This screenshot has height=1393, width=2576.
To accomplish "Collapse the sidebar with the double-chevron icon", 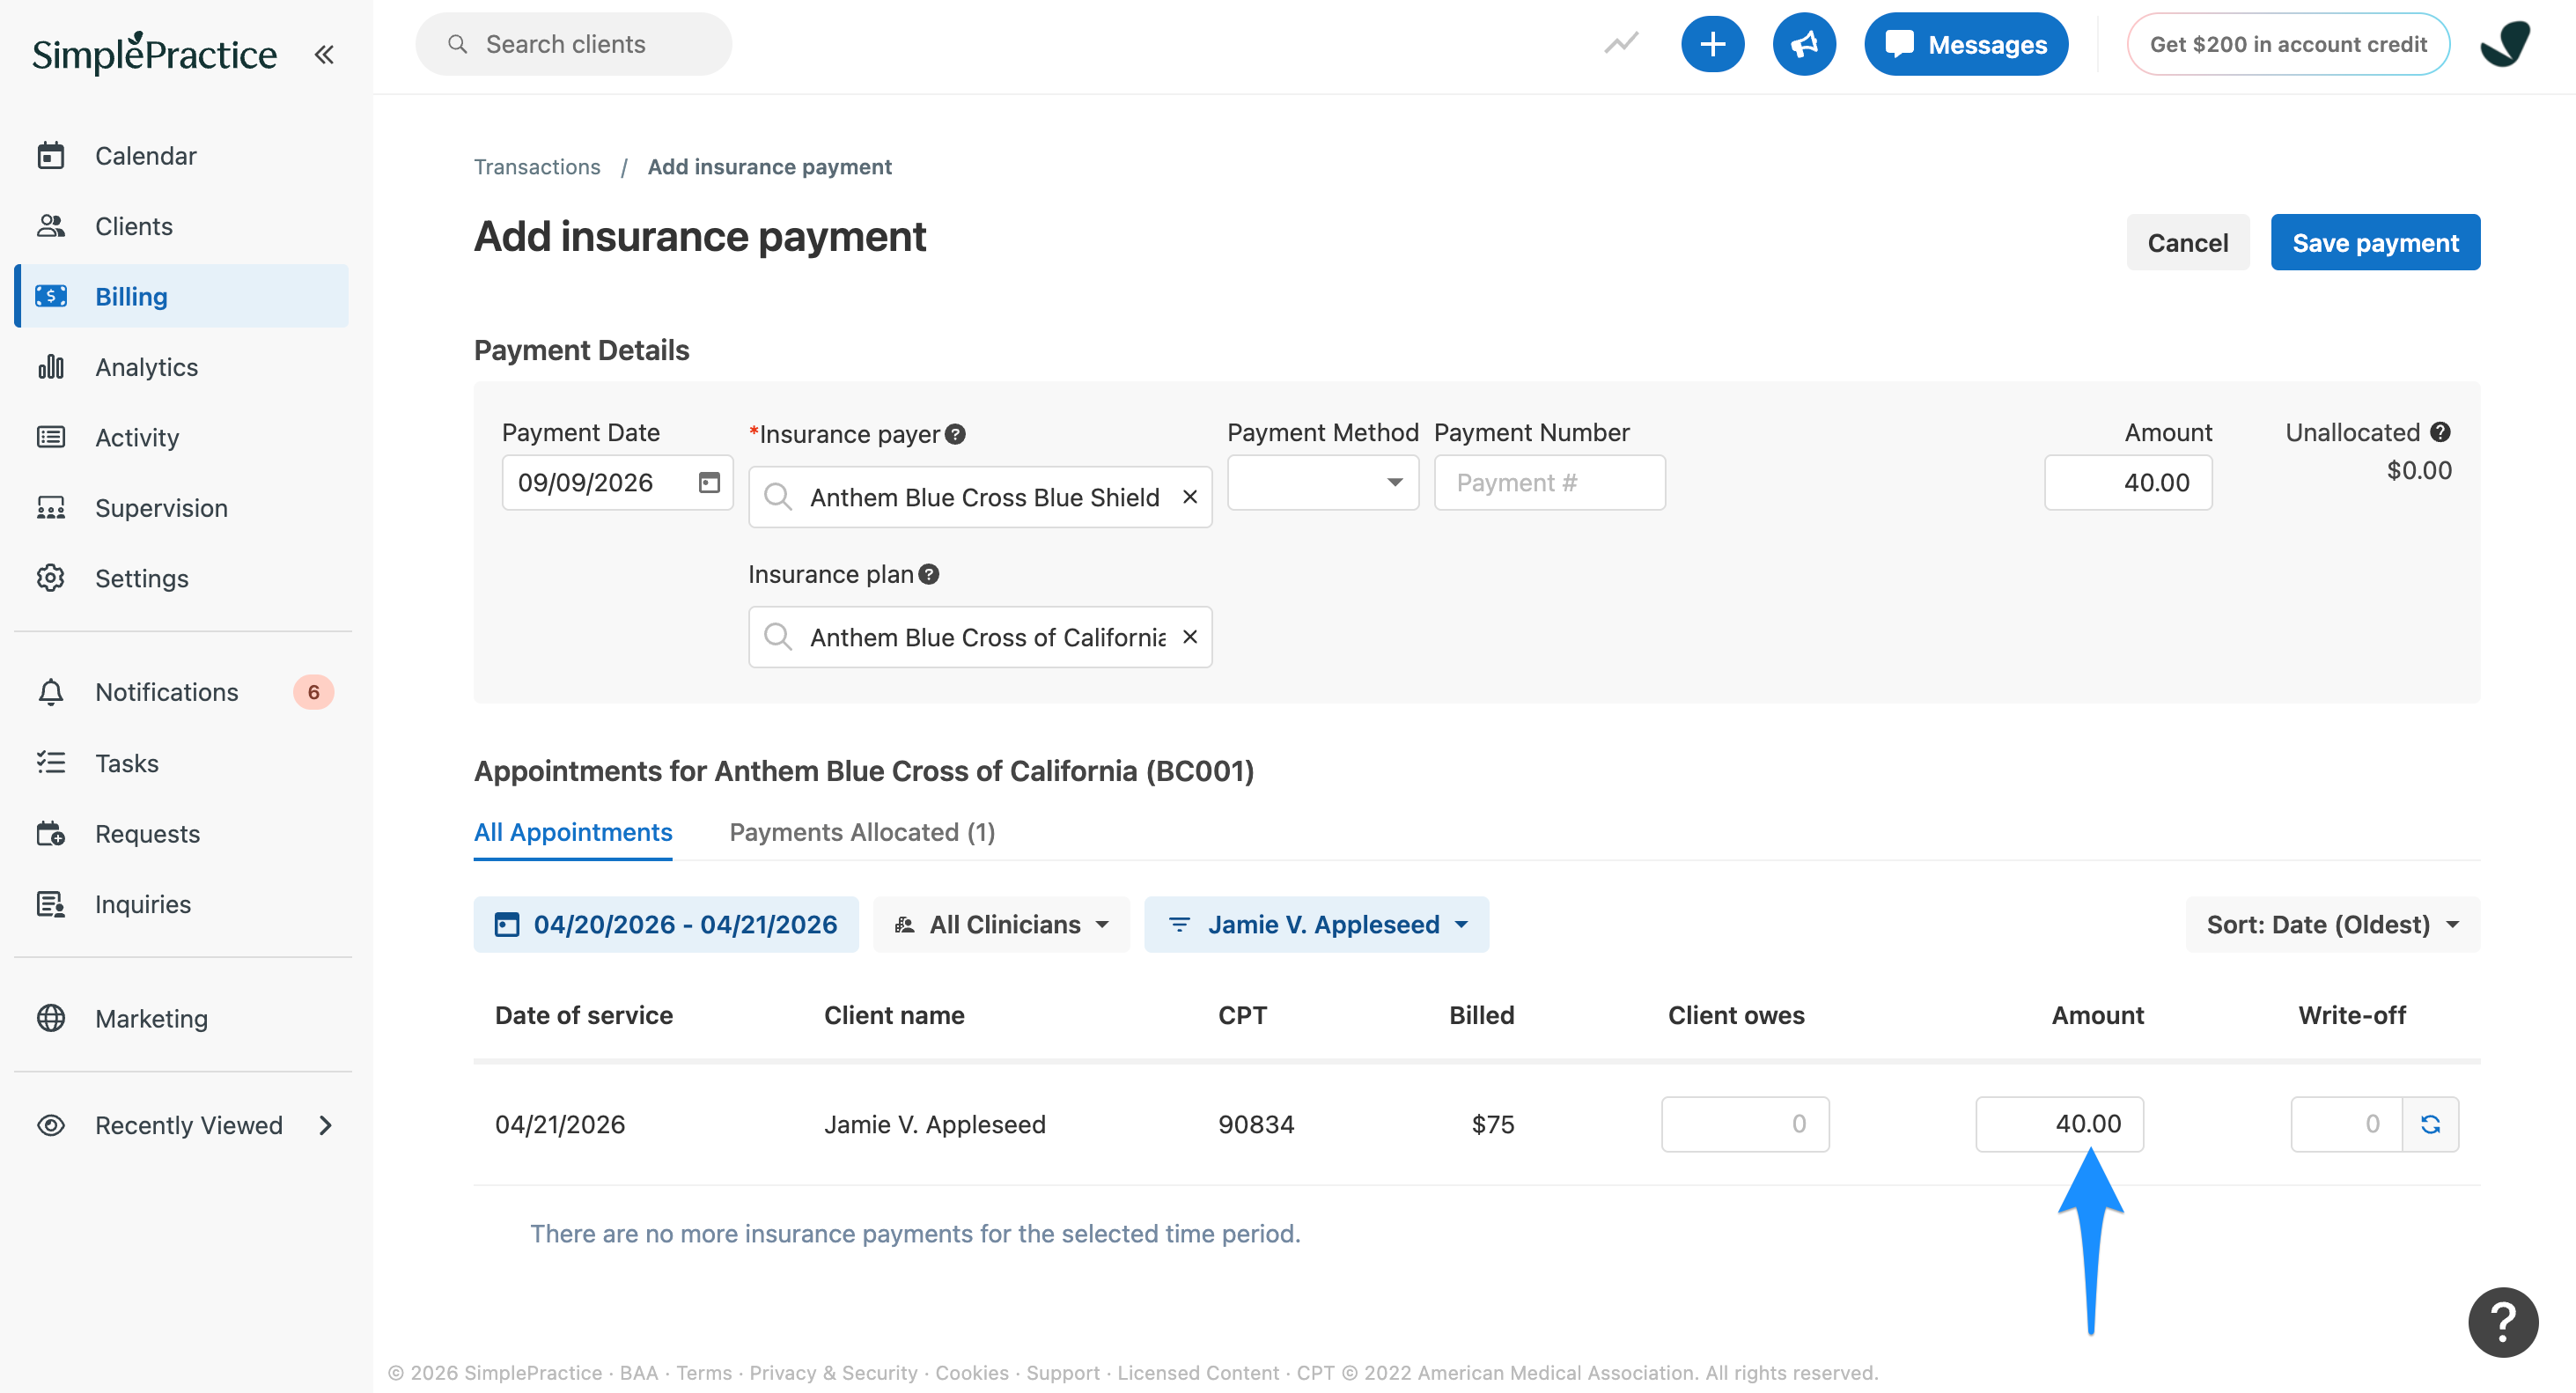I will [323, 54].
